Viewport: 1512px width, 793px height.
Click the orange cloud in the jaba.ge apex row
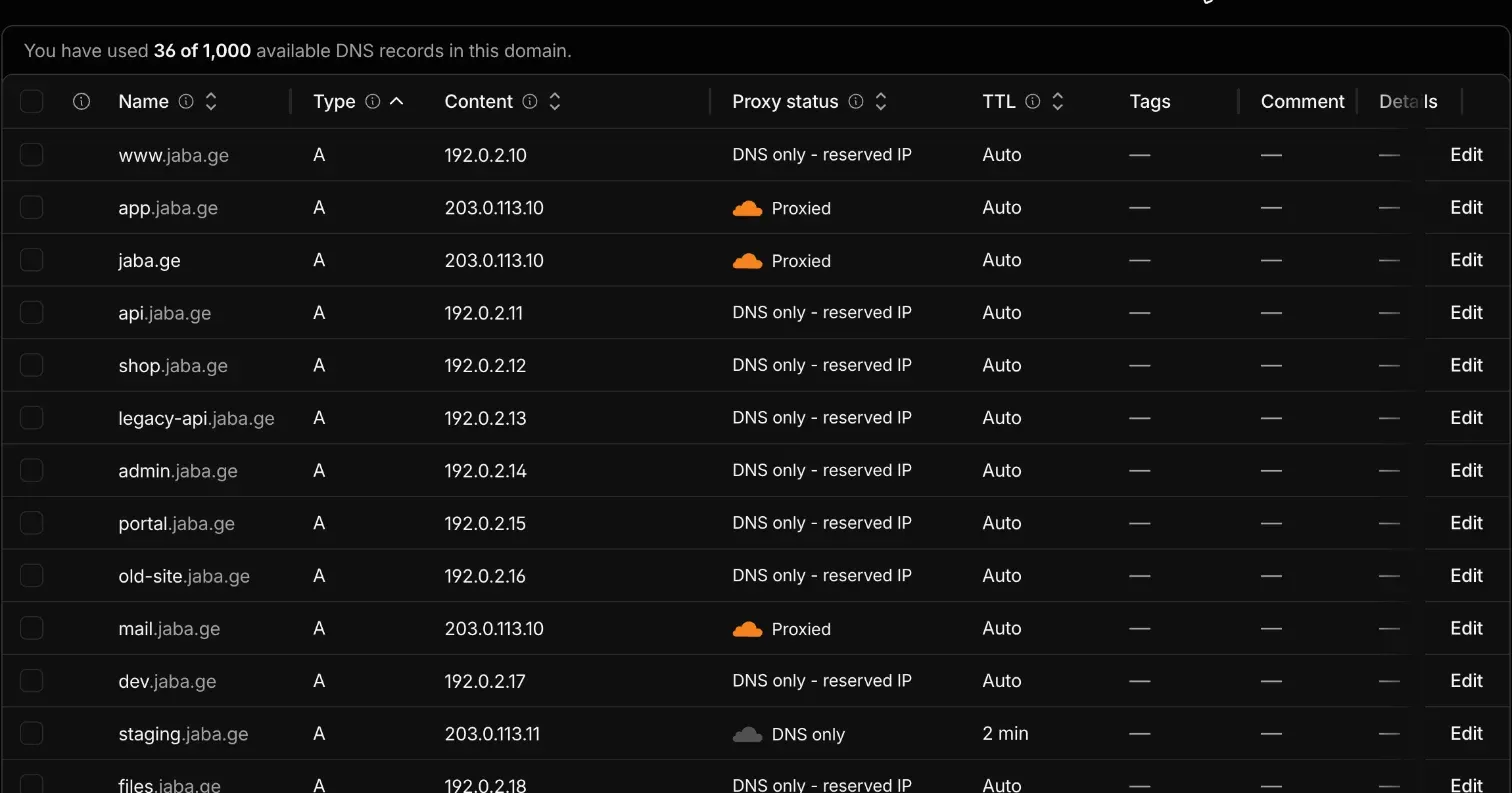tap(747, 261)
